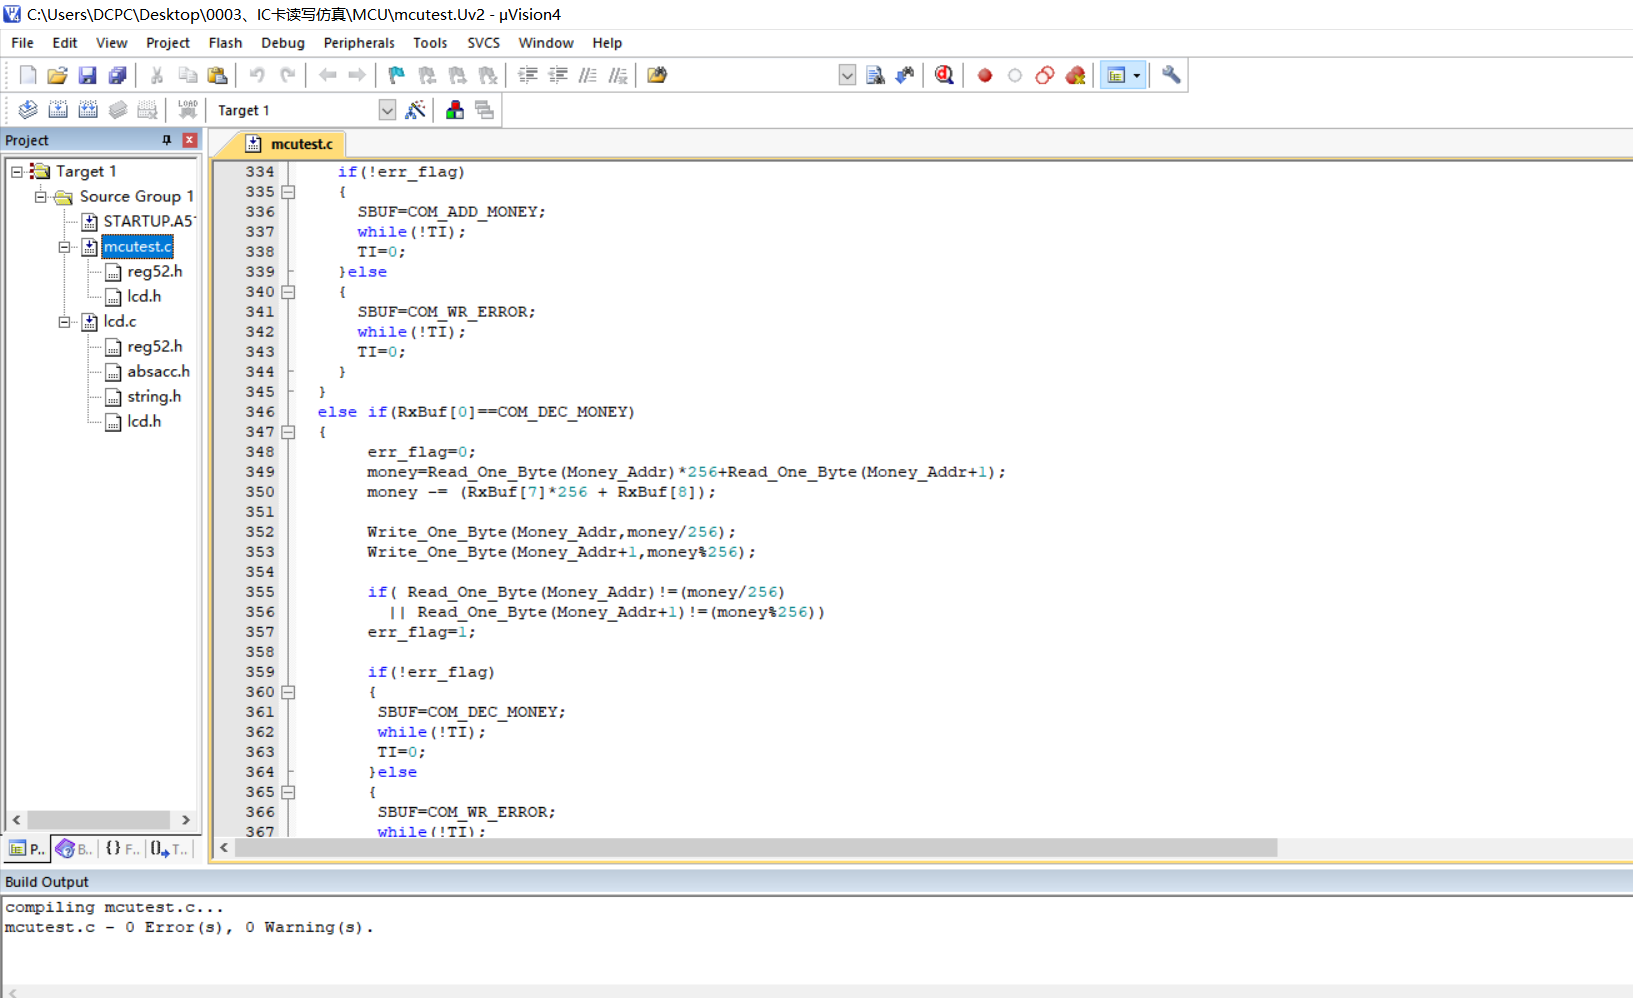Image resolution: width=1633 pixels, height=998 pixels.
Task: Collapse lcd.c tree node
Action: click(x=65, y=322)
